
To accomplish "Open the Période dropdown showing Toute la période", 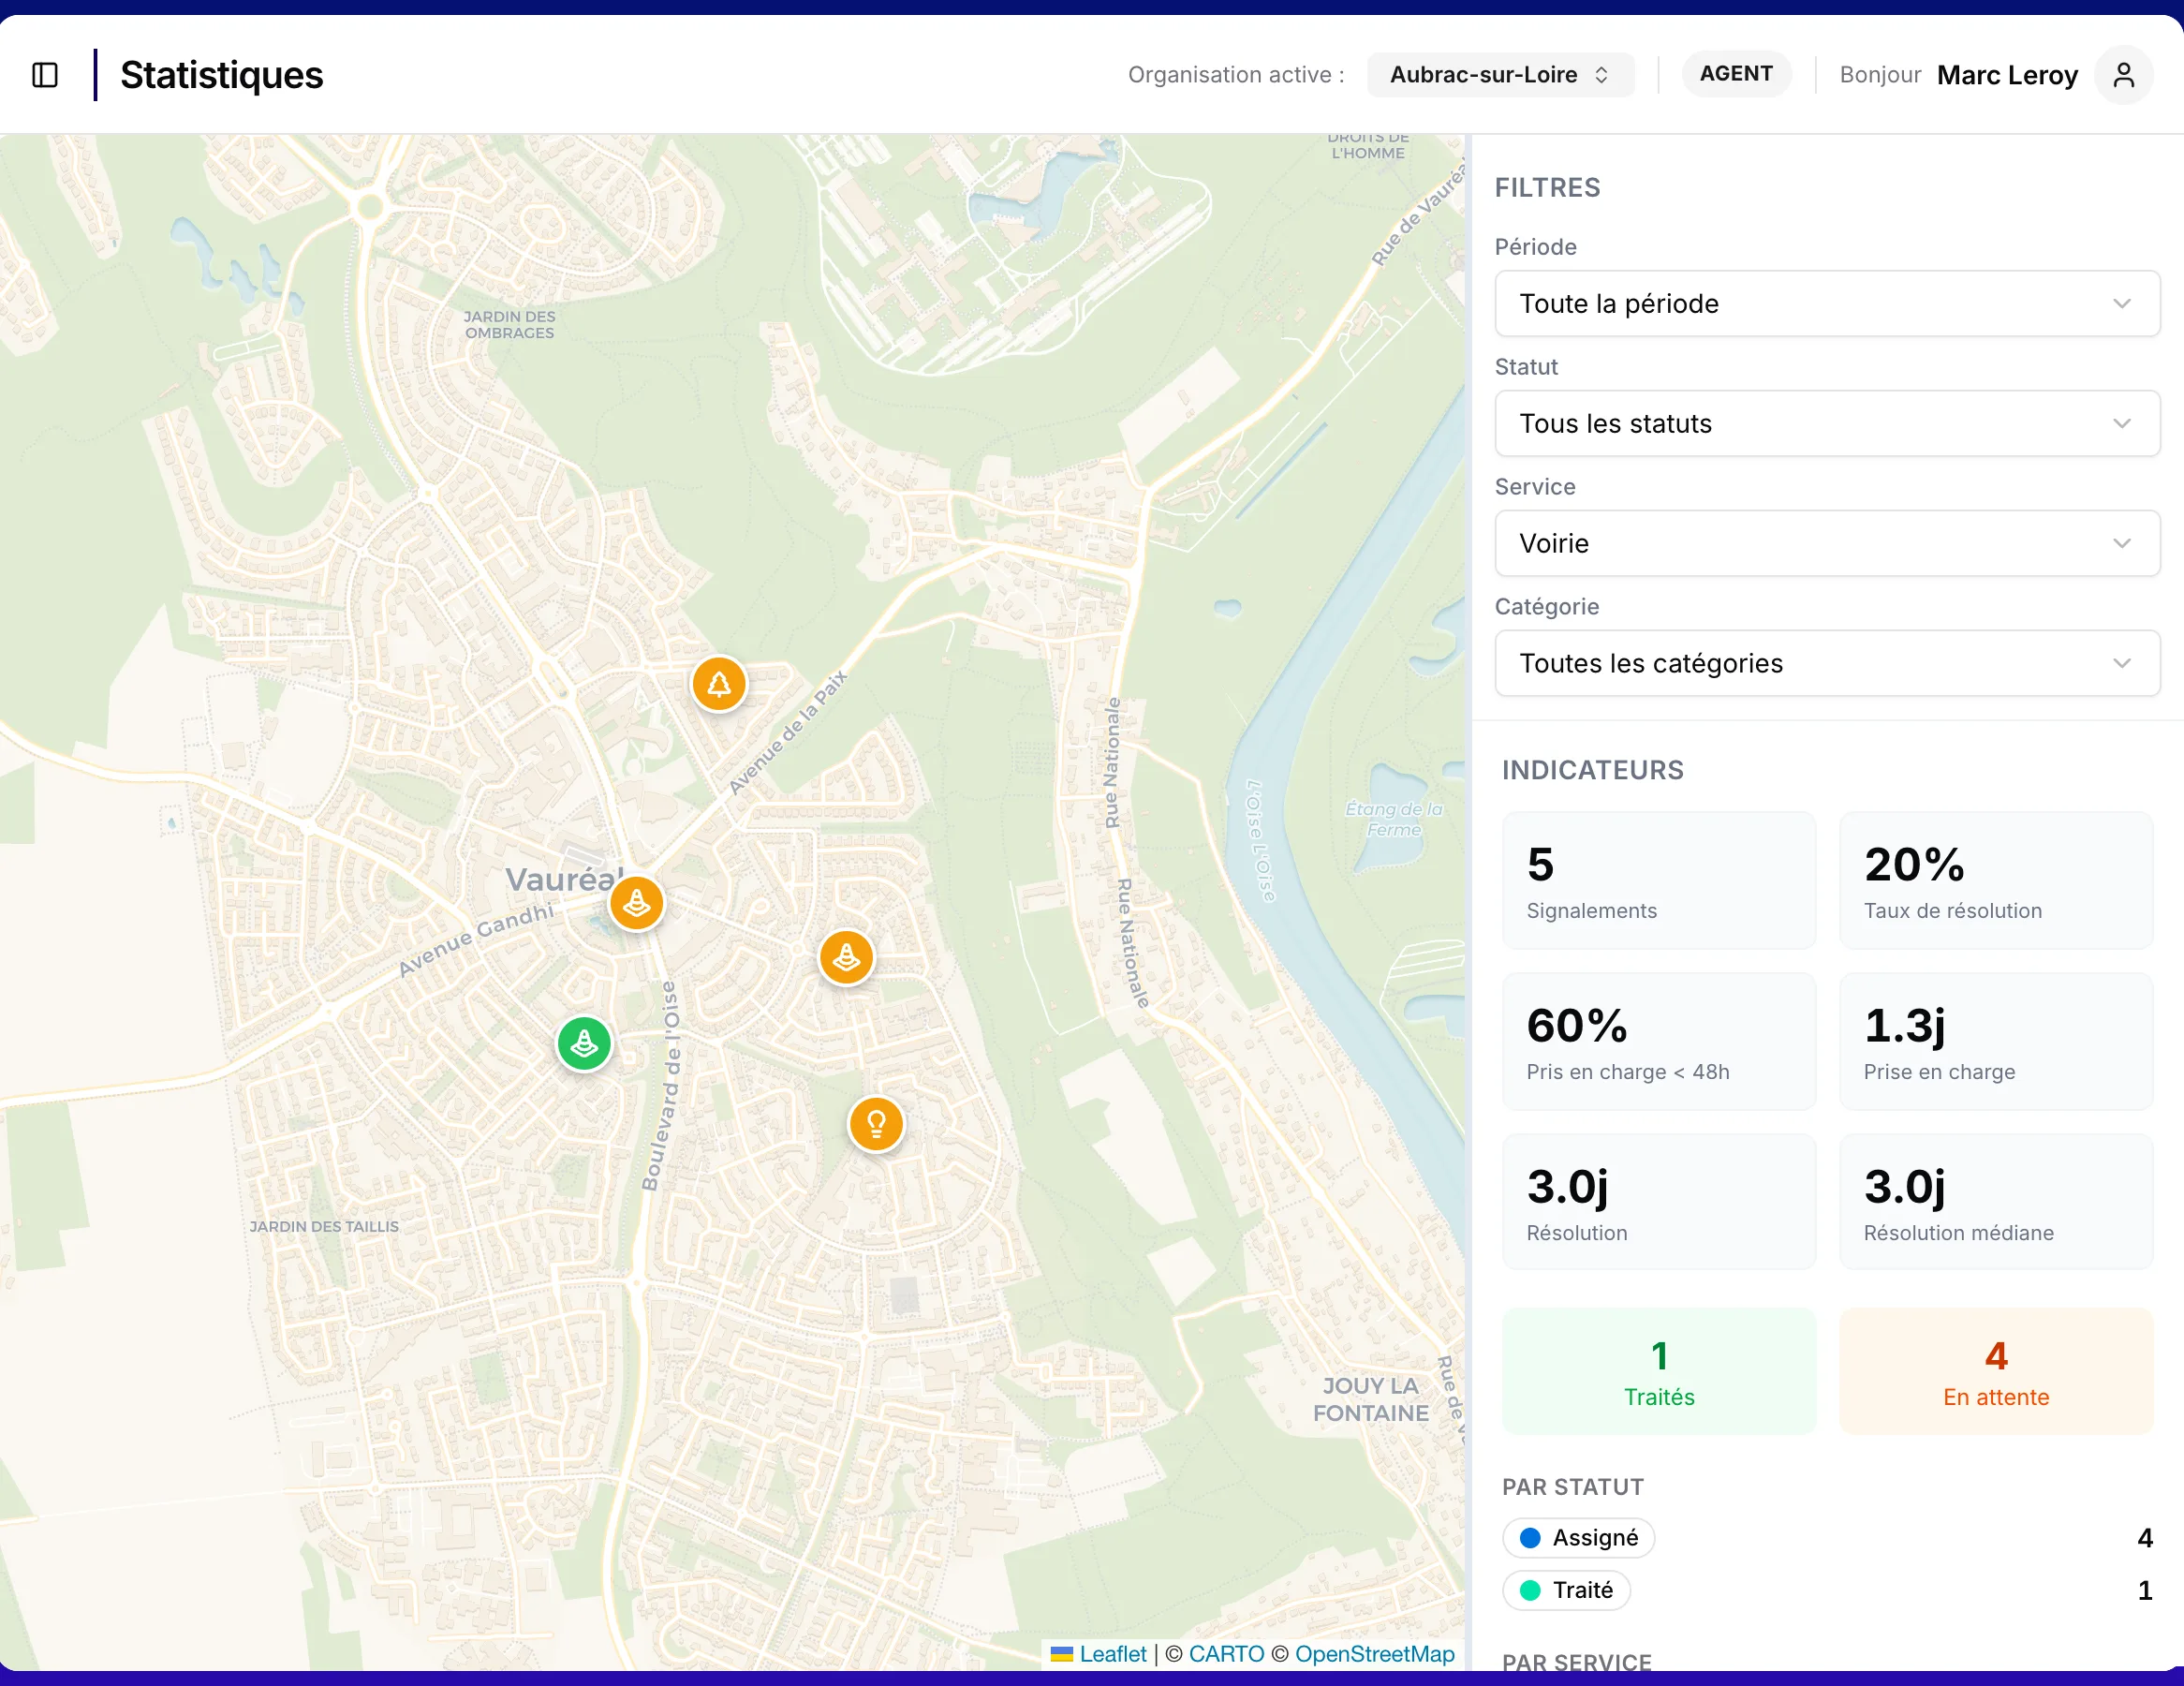I will pyautogui.click(x=1826, y=303).
